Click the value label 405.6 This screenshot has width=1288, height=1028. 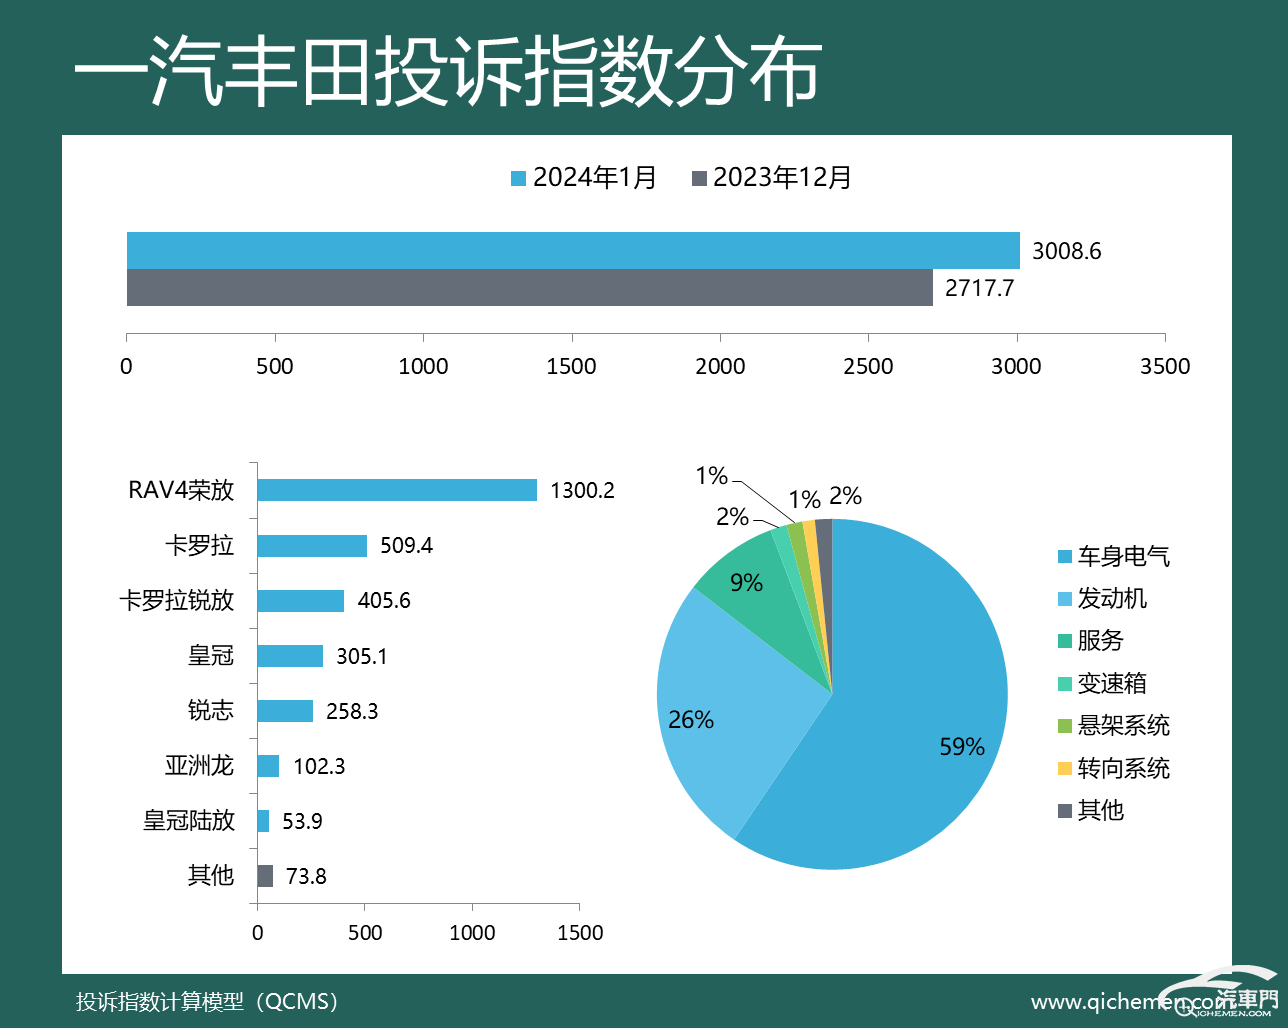[384, 601]
